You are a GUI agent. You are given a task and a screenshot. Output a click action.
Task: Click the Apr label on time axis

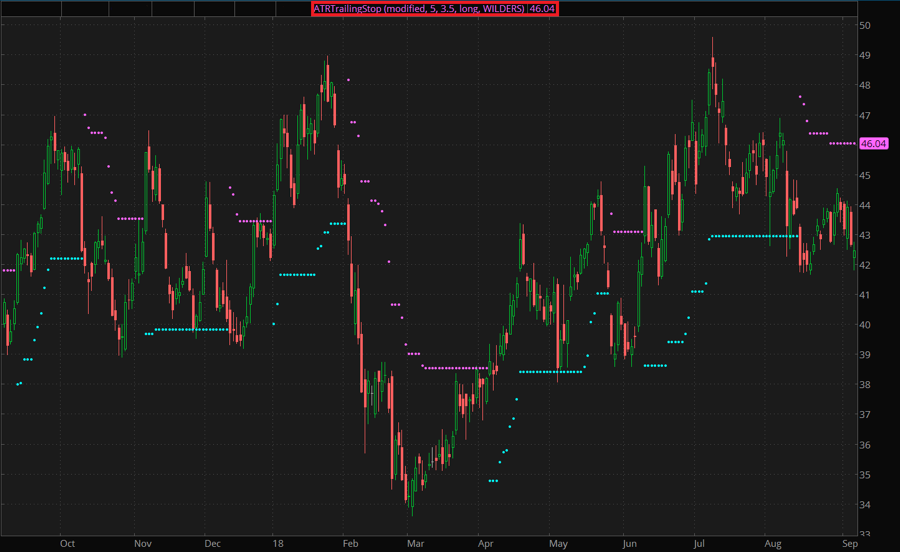(486, 543)
